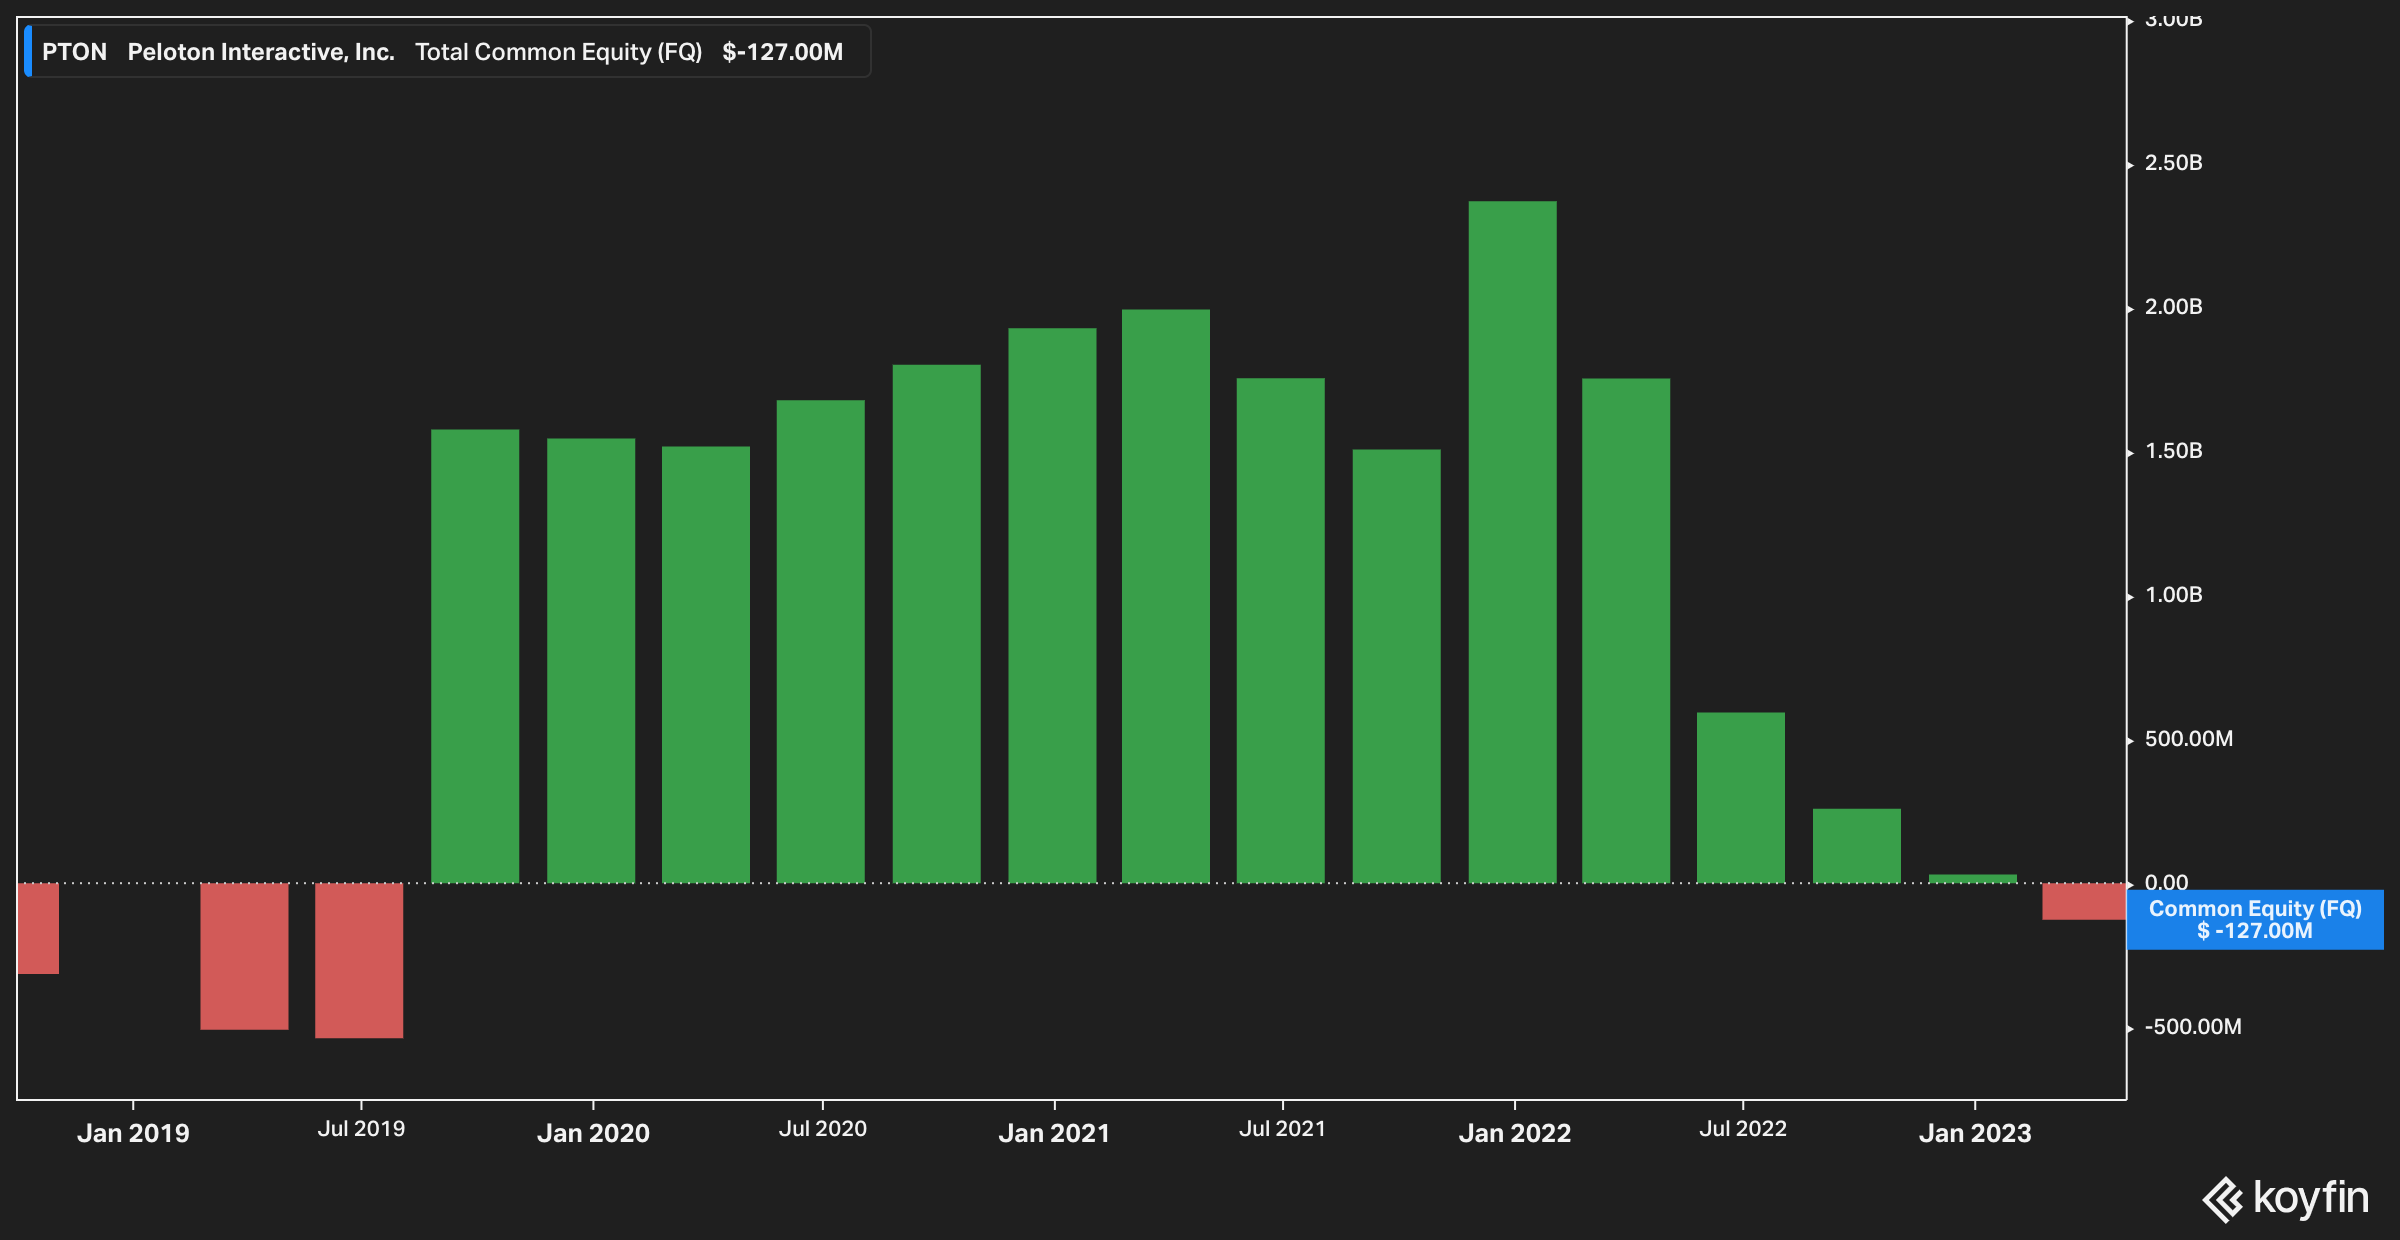The width and height of the screenshot is (2400, 1240).
Task: Click the -500.00M y-axis label
Action: click(2193, 1027)
